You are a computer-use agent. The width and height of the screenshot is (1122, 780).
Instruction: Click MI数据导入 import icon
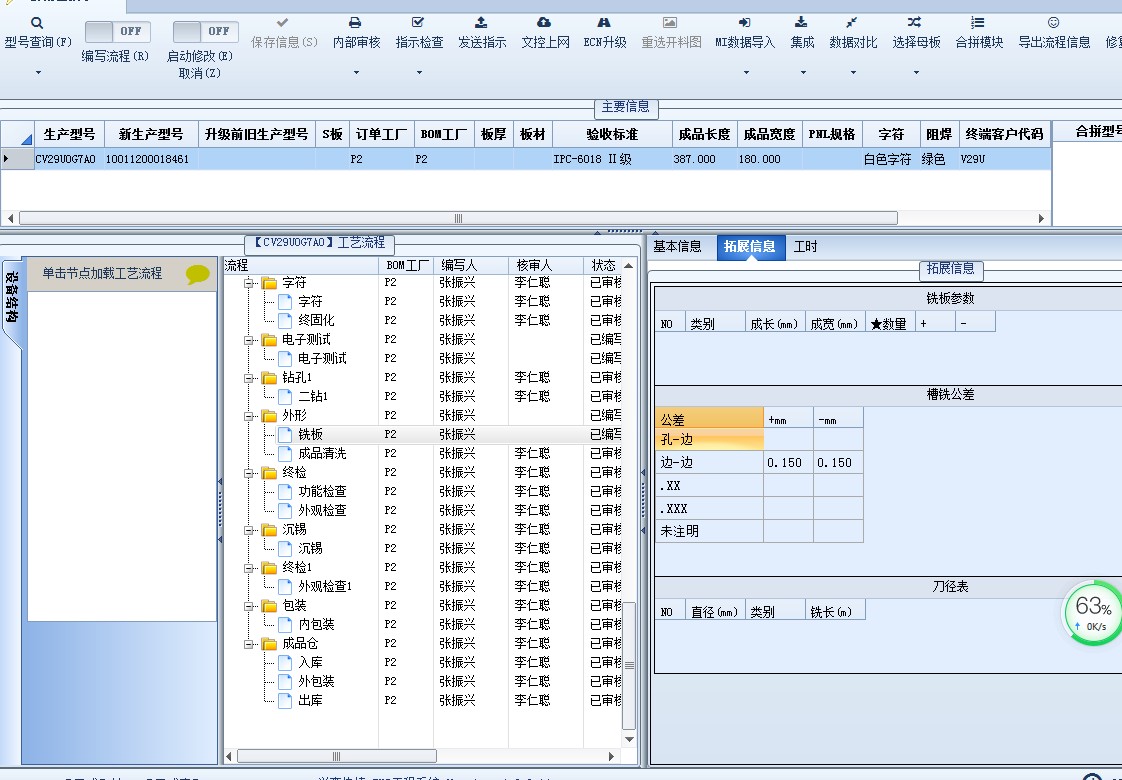click(x=744, y=23)
